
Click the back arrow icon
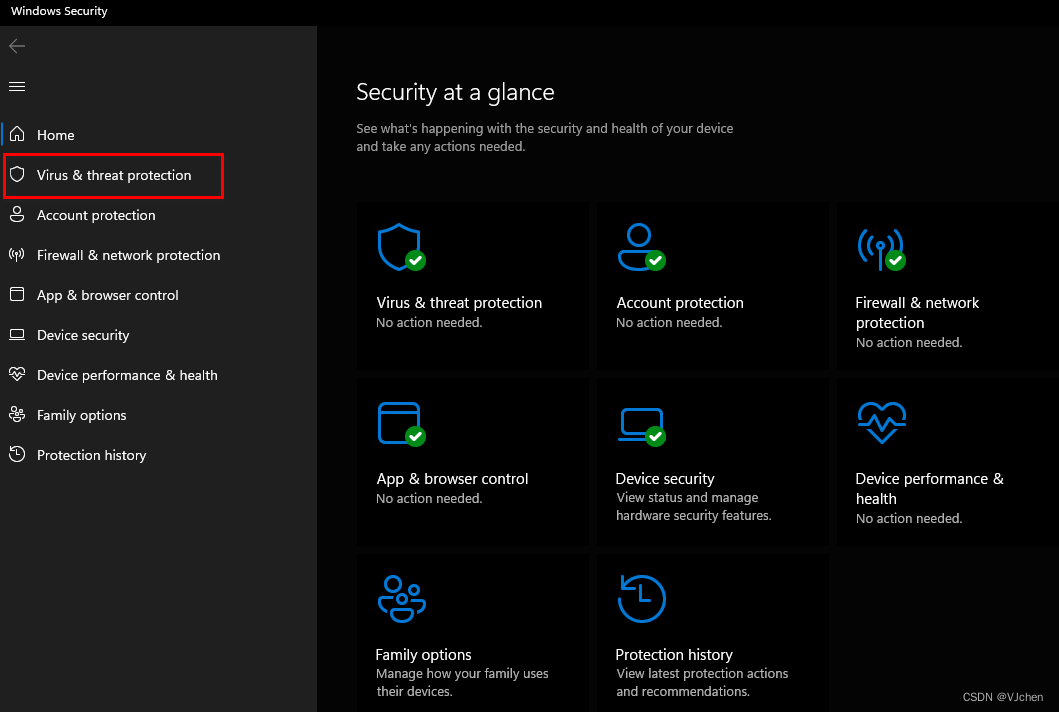click(17, 46)
